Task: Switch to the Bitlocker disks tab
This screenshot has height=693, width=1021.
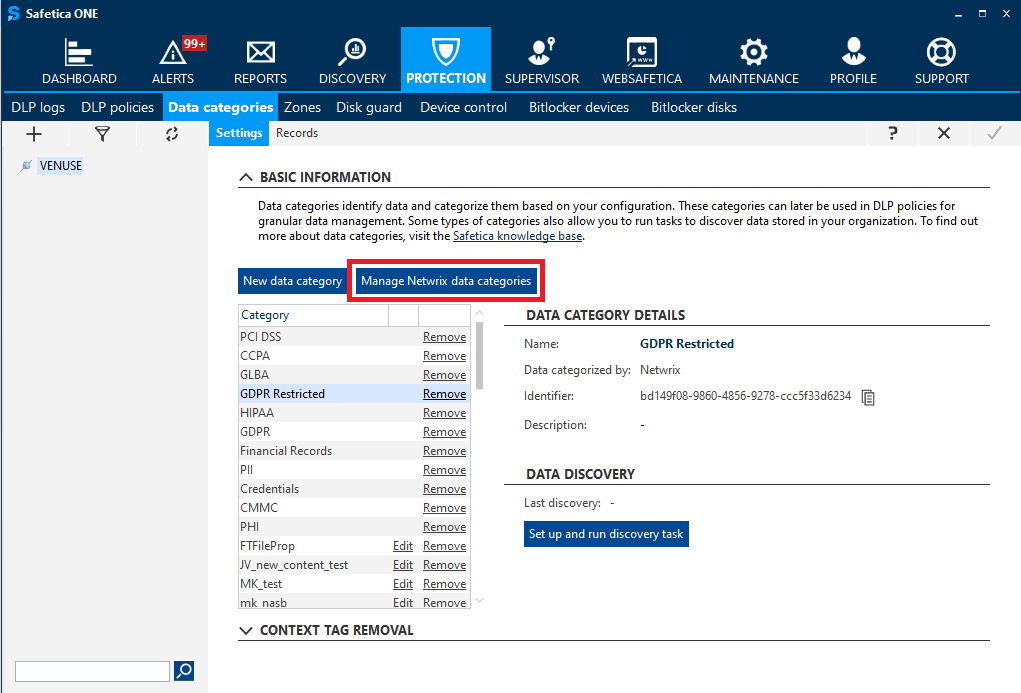Action: 694,107
